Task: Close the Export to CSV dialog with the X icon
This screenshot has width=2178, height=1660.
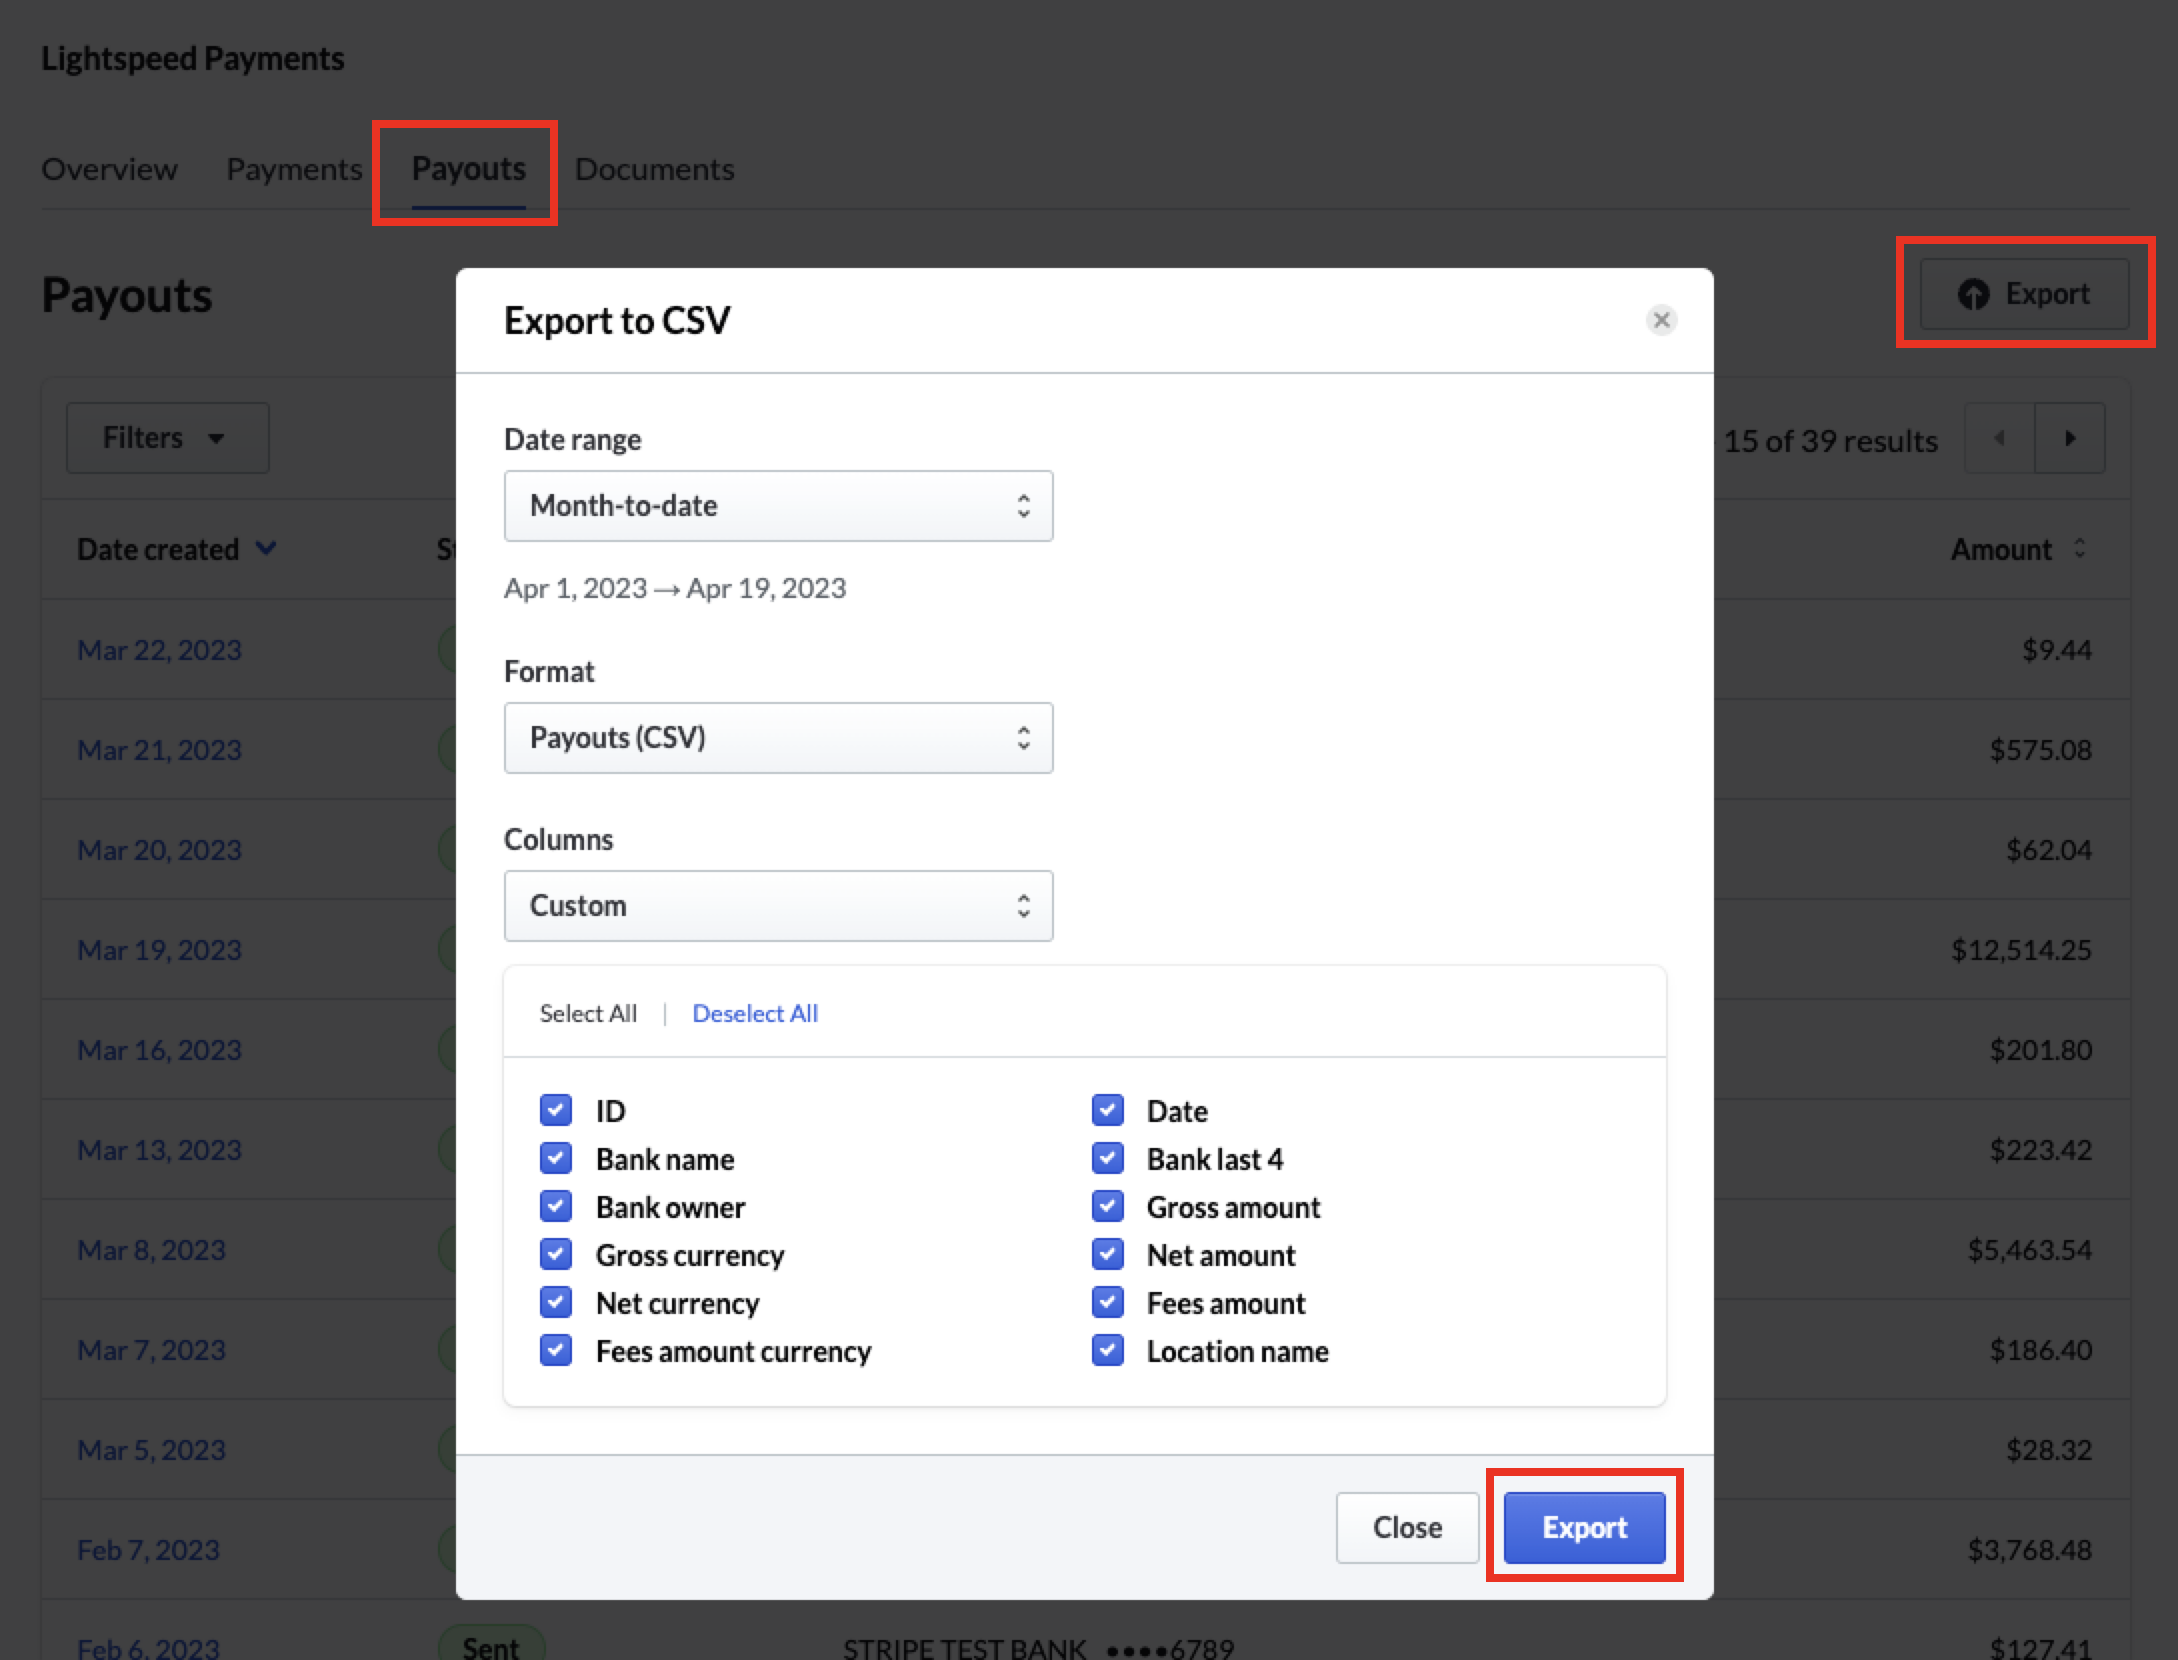Action: pos(1661,320)
